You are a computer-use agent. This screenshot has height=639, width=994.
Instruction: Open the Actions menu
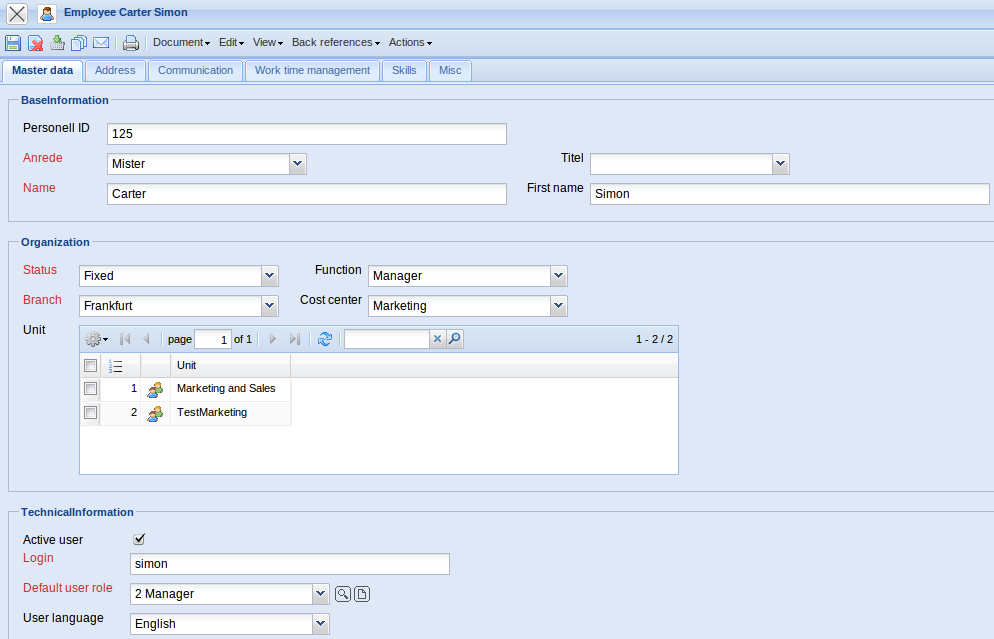pyautogui.click(x=410, y=43)
